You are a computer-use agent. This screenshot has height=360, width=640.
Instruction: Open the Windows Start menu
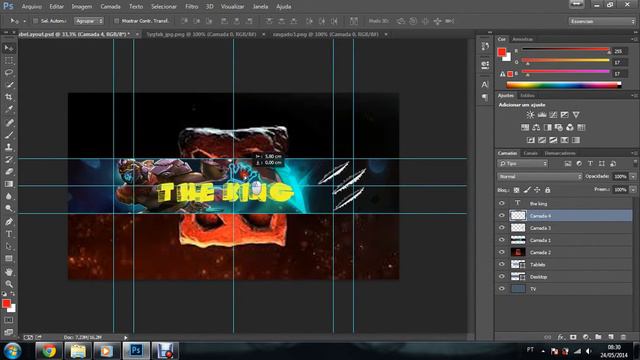tap(12, 351)
